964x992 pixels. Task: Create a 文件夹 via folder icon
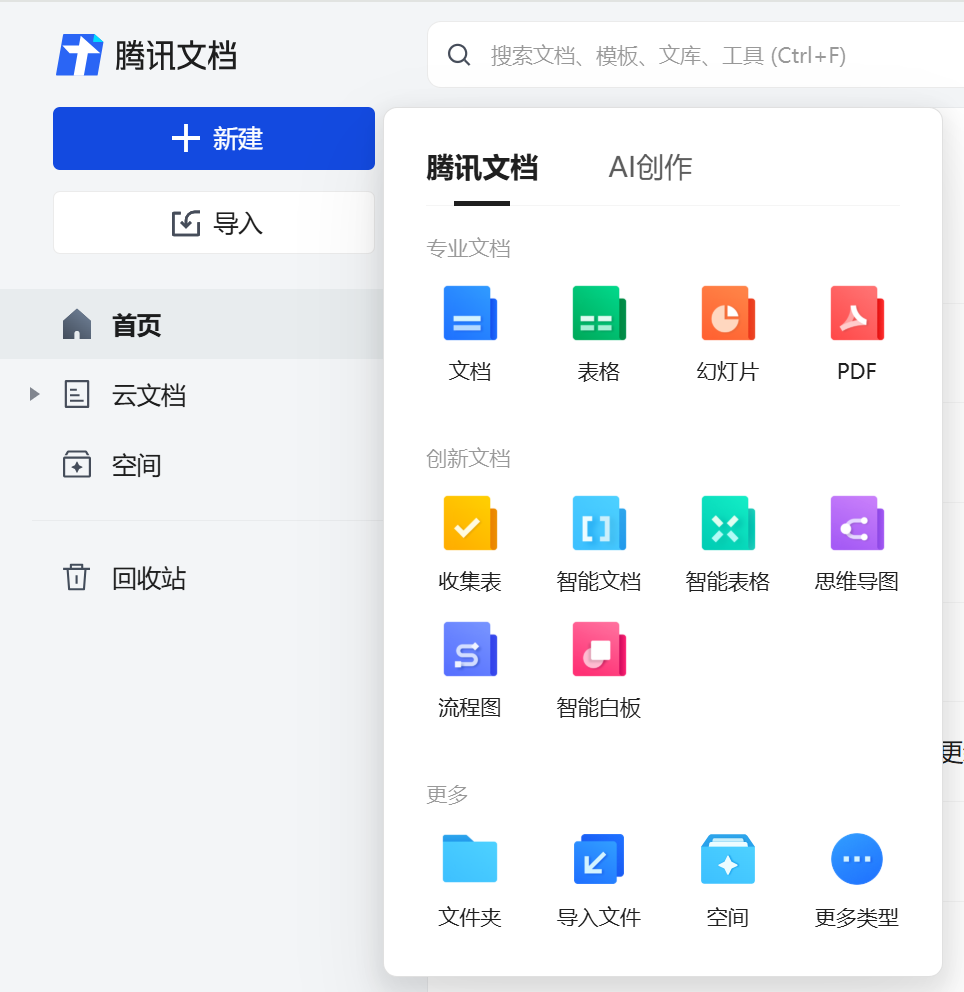click(470, 859)
